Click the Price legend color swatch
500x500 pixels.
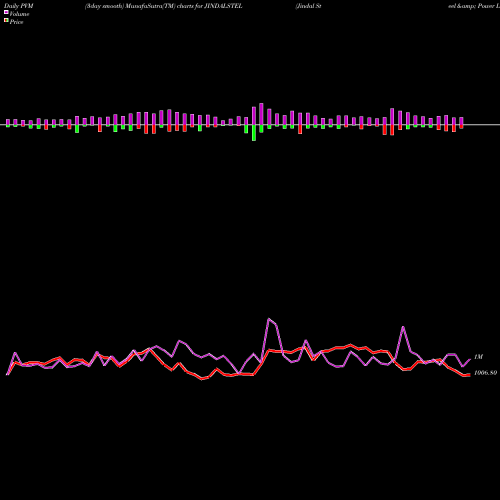click(x=6, y=21)
